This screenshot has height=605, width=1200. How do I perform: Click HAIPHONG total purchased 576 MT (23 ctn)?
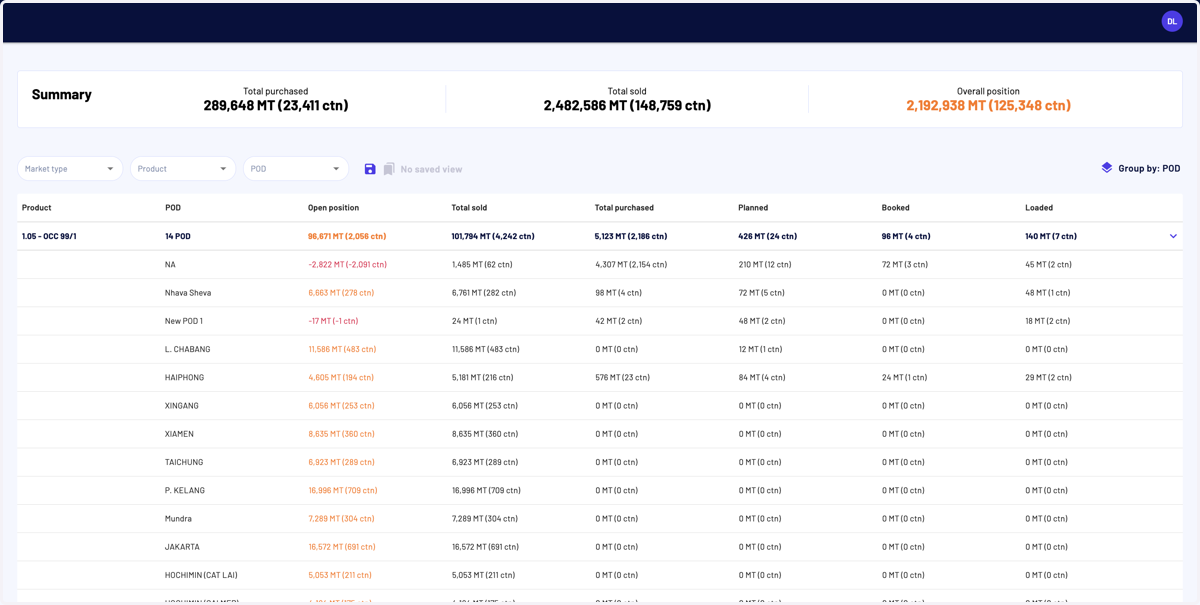[622, 378]
